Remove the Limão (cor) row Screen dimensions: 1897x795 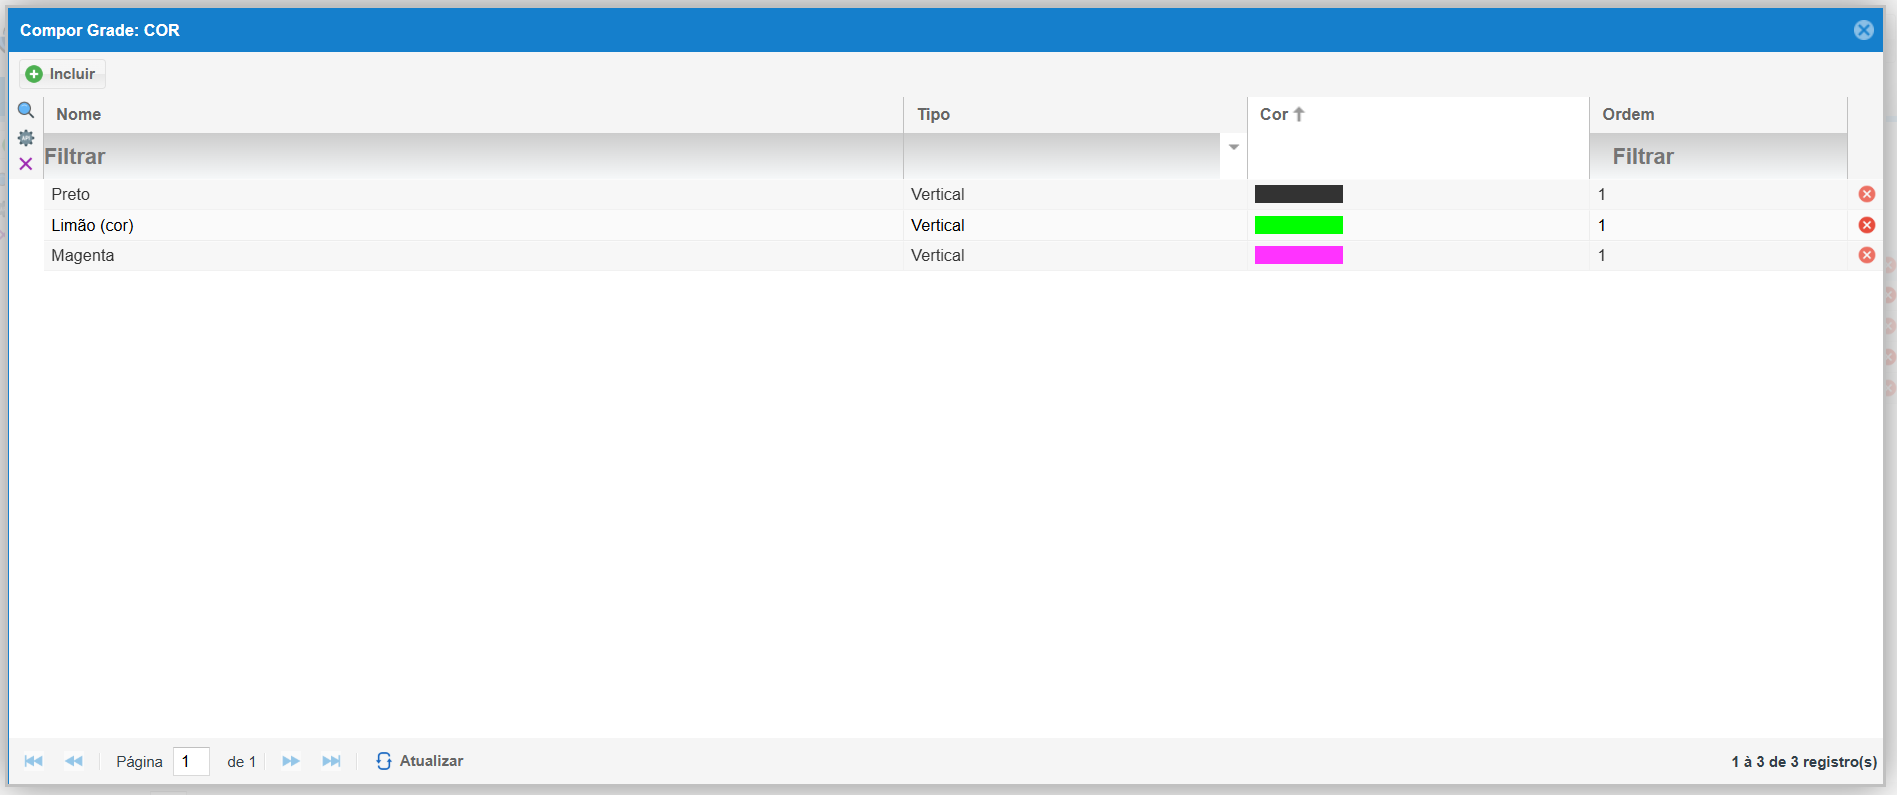point(1866,225)
